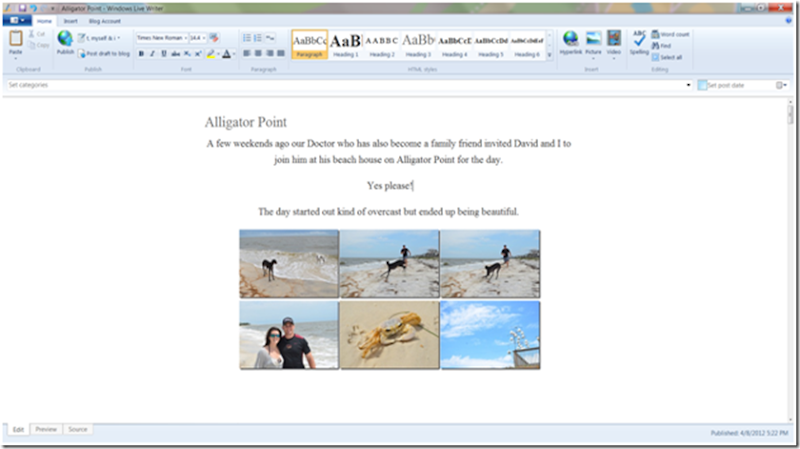
Task: Insert a bulleted list
Action: pyautogui.click(x=246, y=38)
